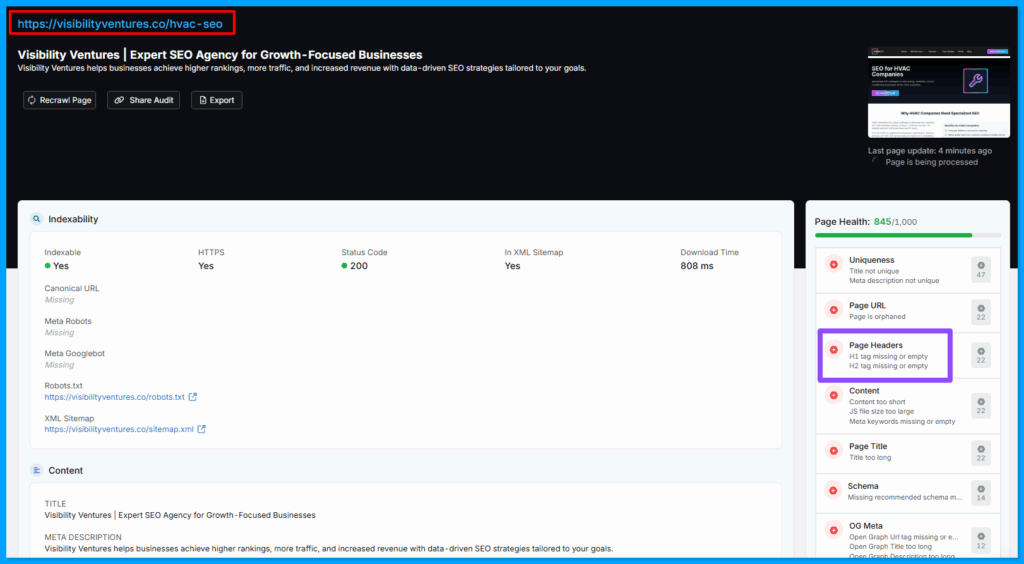This screenshot has height=564, width=1024.
Task: Click the 22 score badge for Page Title
Action: 981,453
